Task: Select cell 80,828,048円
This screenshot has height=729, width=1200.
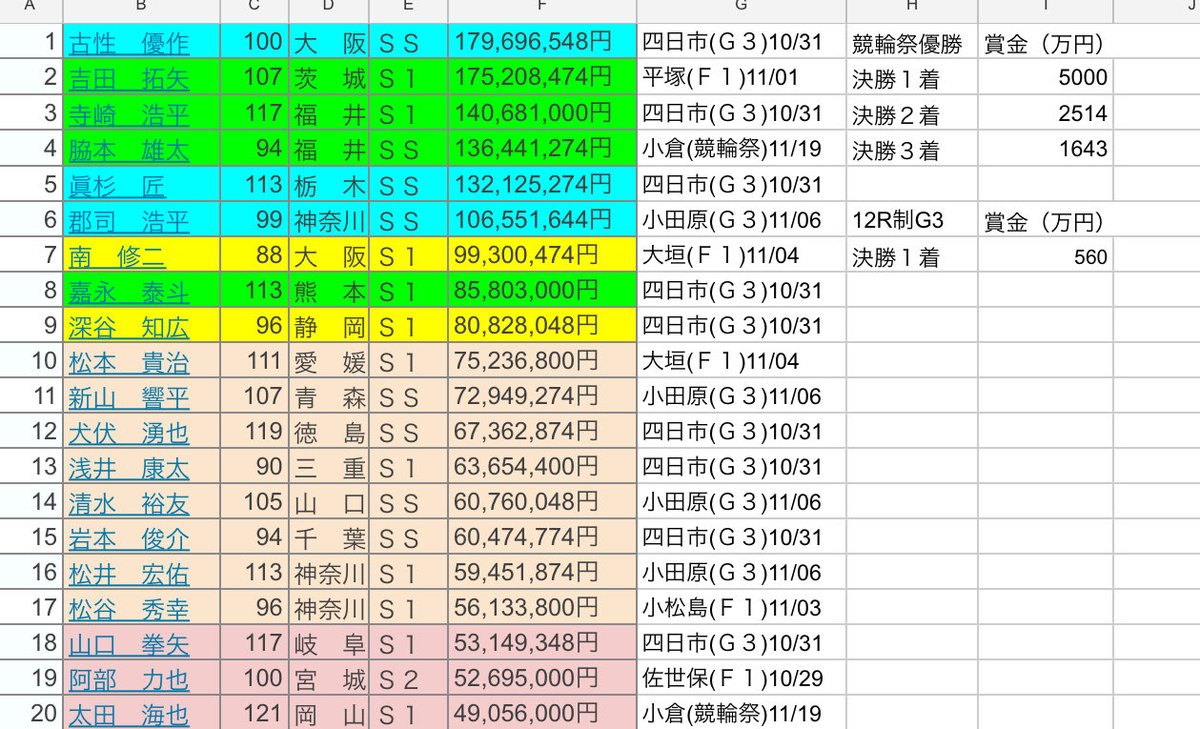Action: click(542, 326)
